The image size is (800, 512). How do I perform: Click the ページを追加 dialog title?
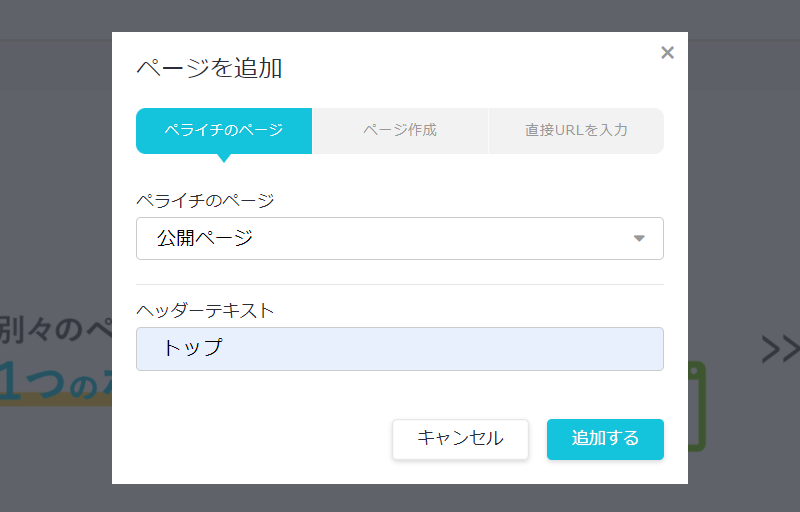click(x=209, y=68)
